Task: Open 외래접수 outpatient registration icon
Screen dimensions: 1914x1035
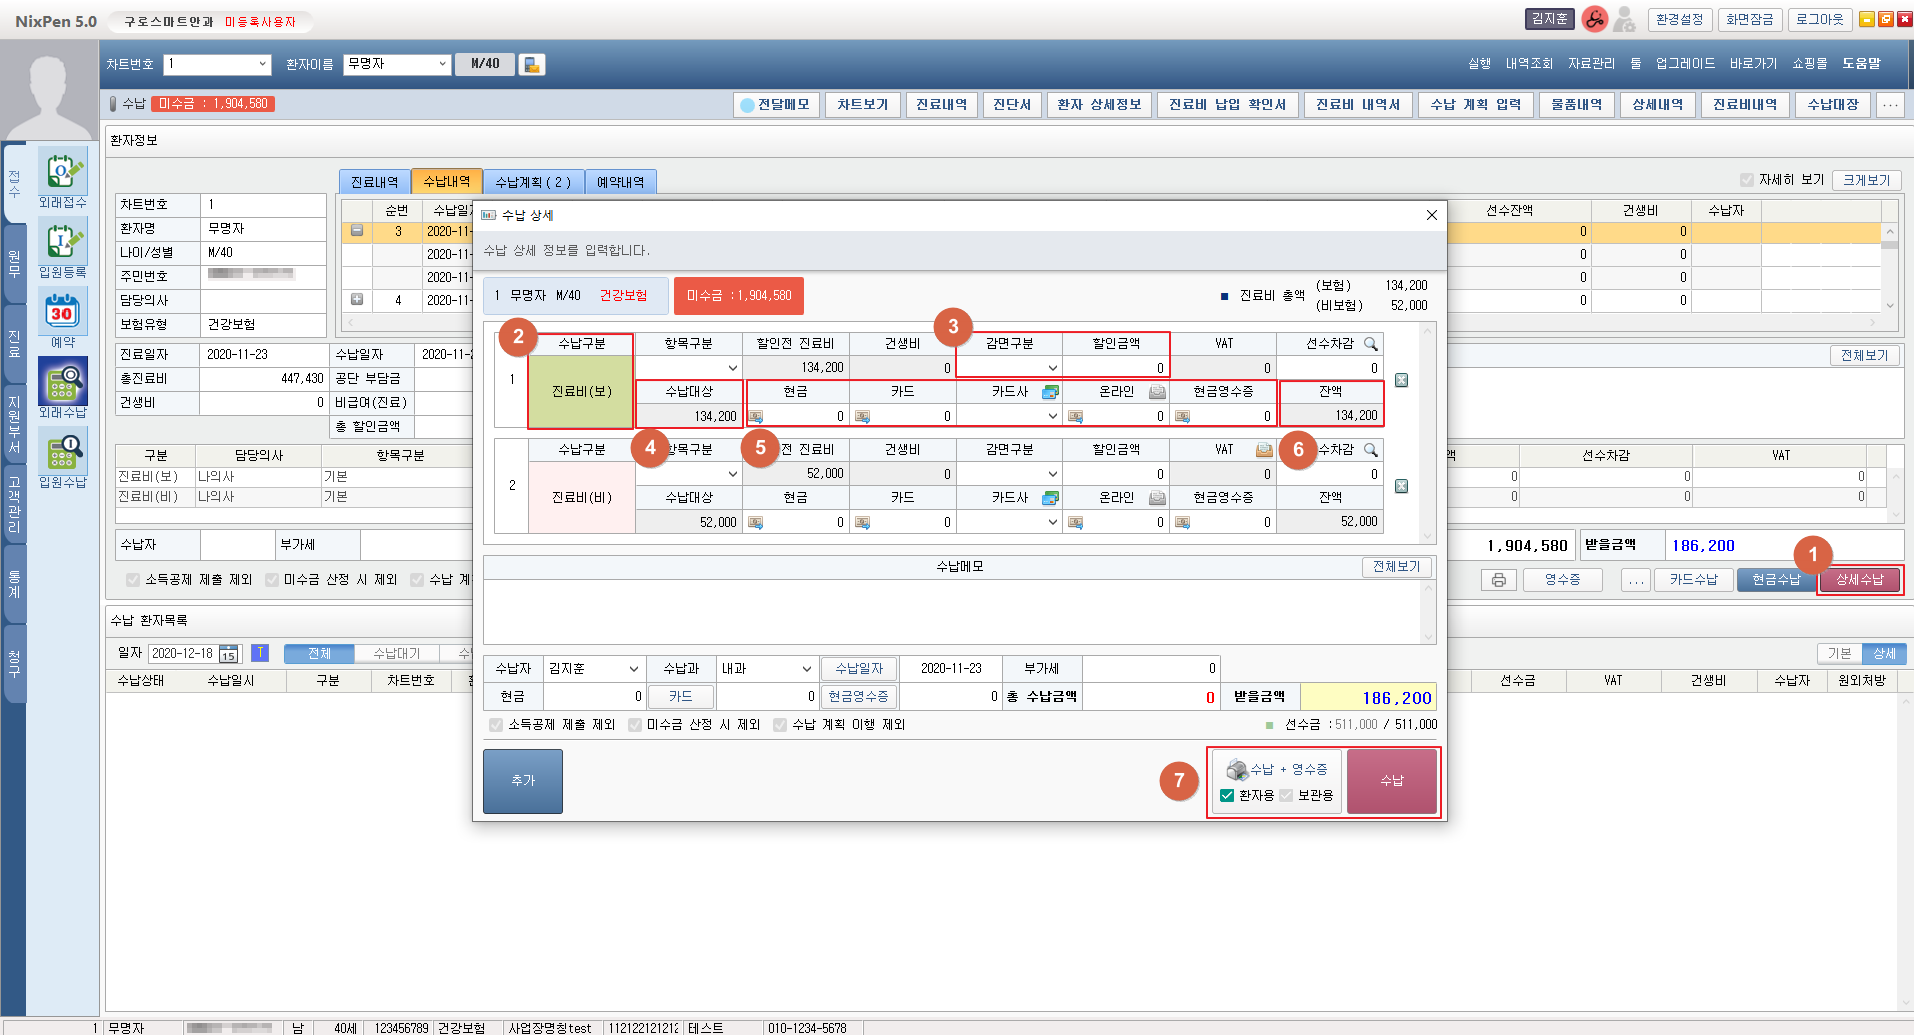Action: click(x=62, y=174)
